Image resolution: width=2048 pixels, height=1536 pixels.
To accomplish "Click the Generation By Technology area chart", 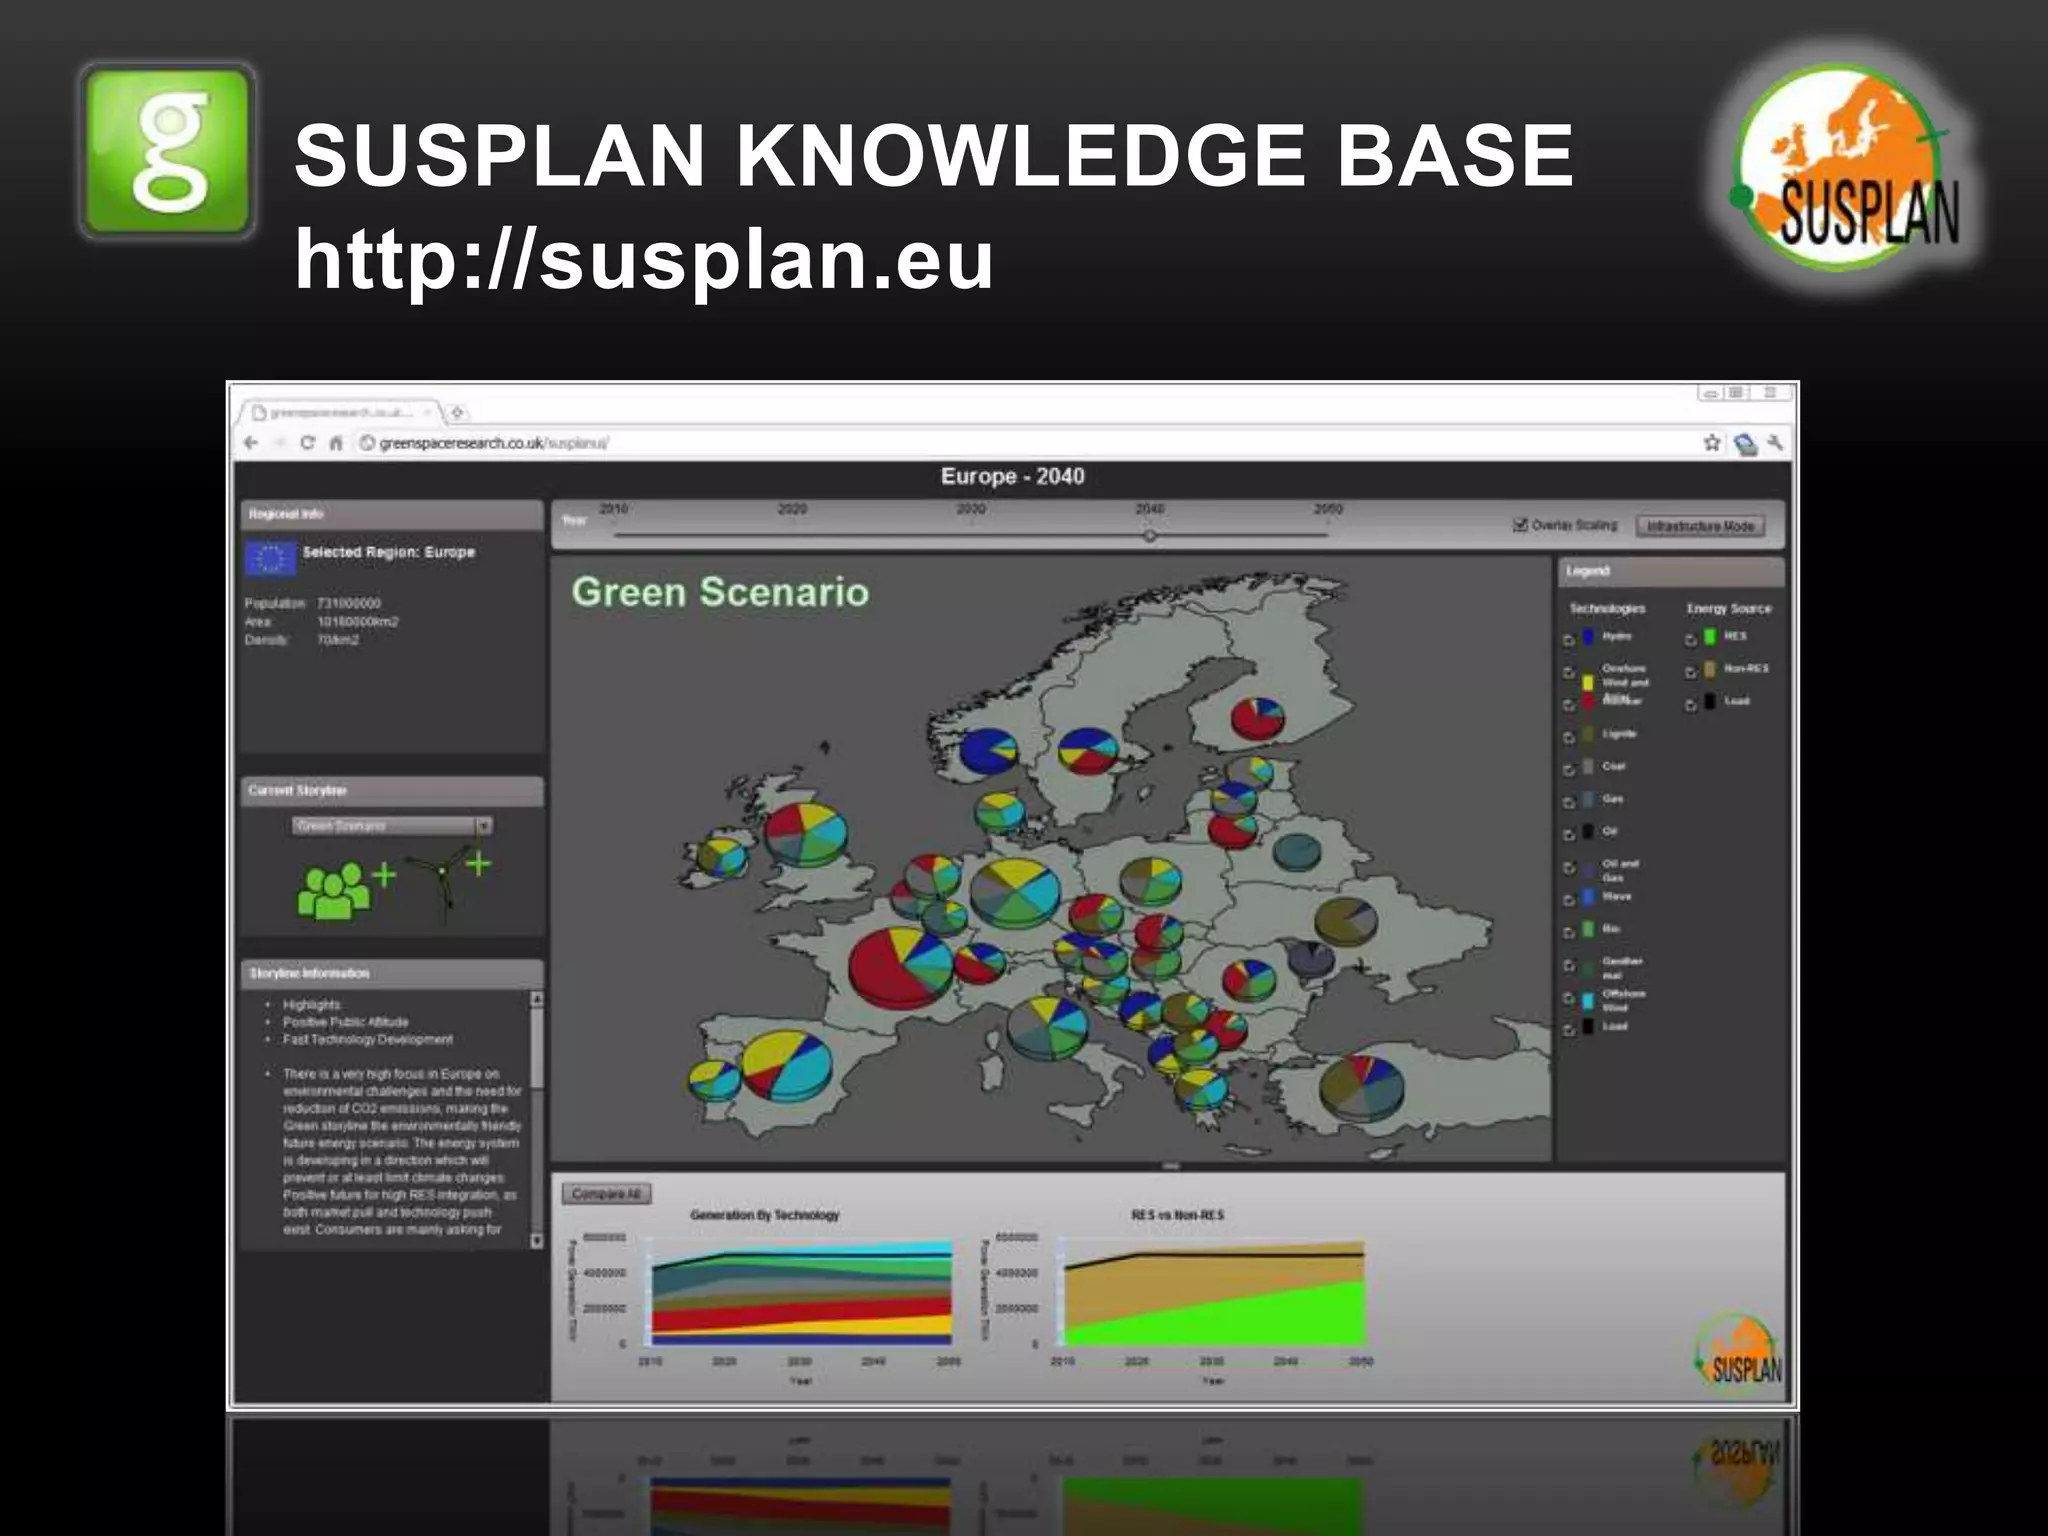I will click(x=801, y=1292).
